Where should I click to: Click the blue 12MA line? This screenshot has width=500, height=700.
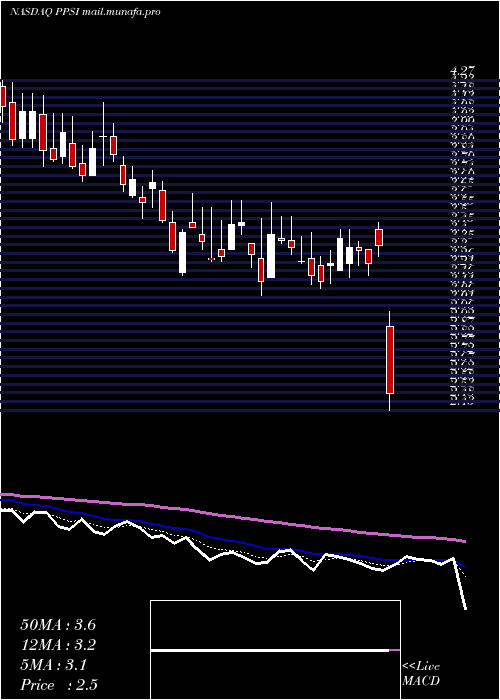click(232, 540)
